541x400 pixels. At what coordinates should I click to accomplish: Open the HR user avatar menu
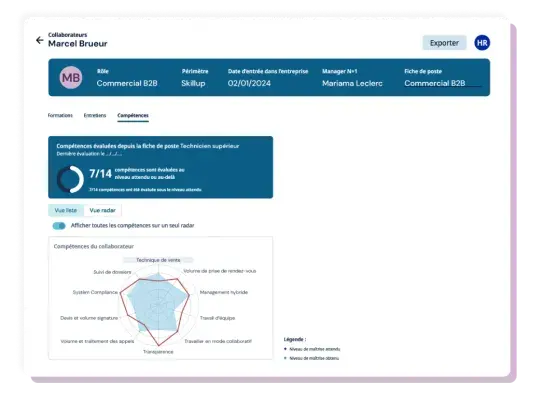point(482,43)
